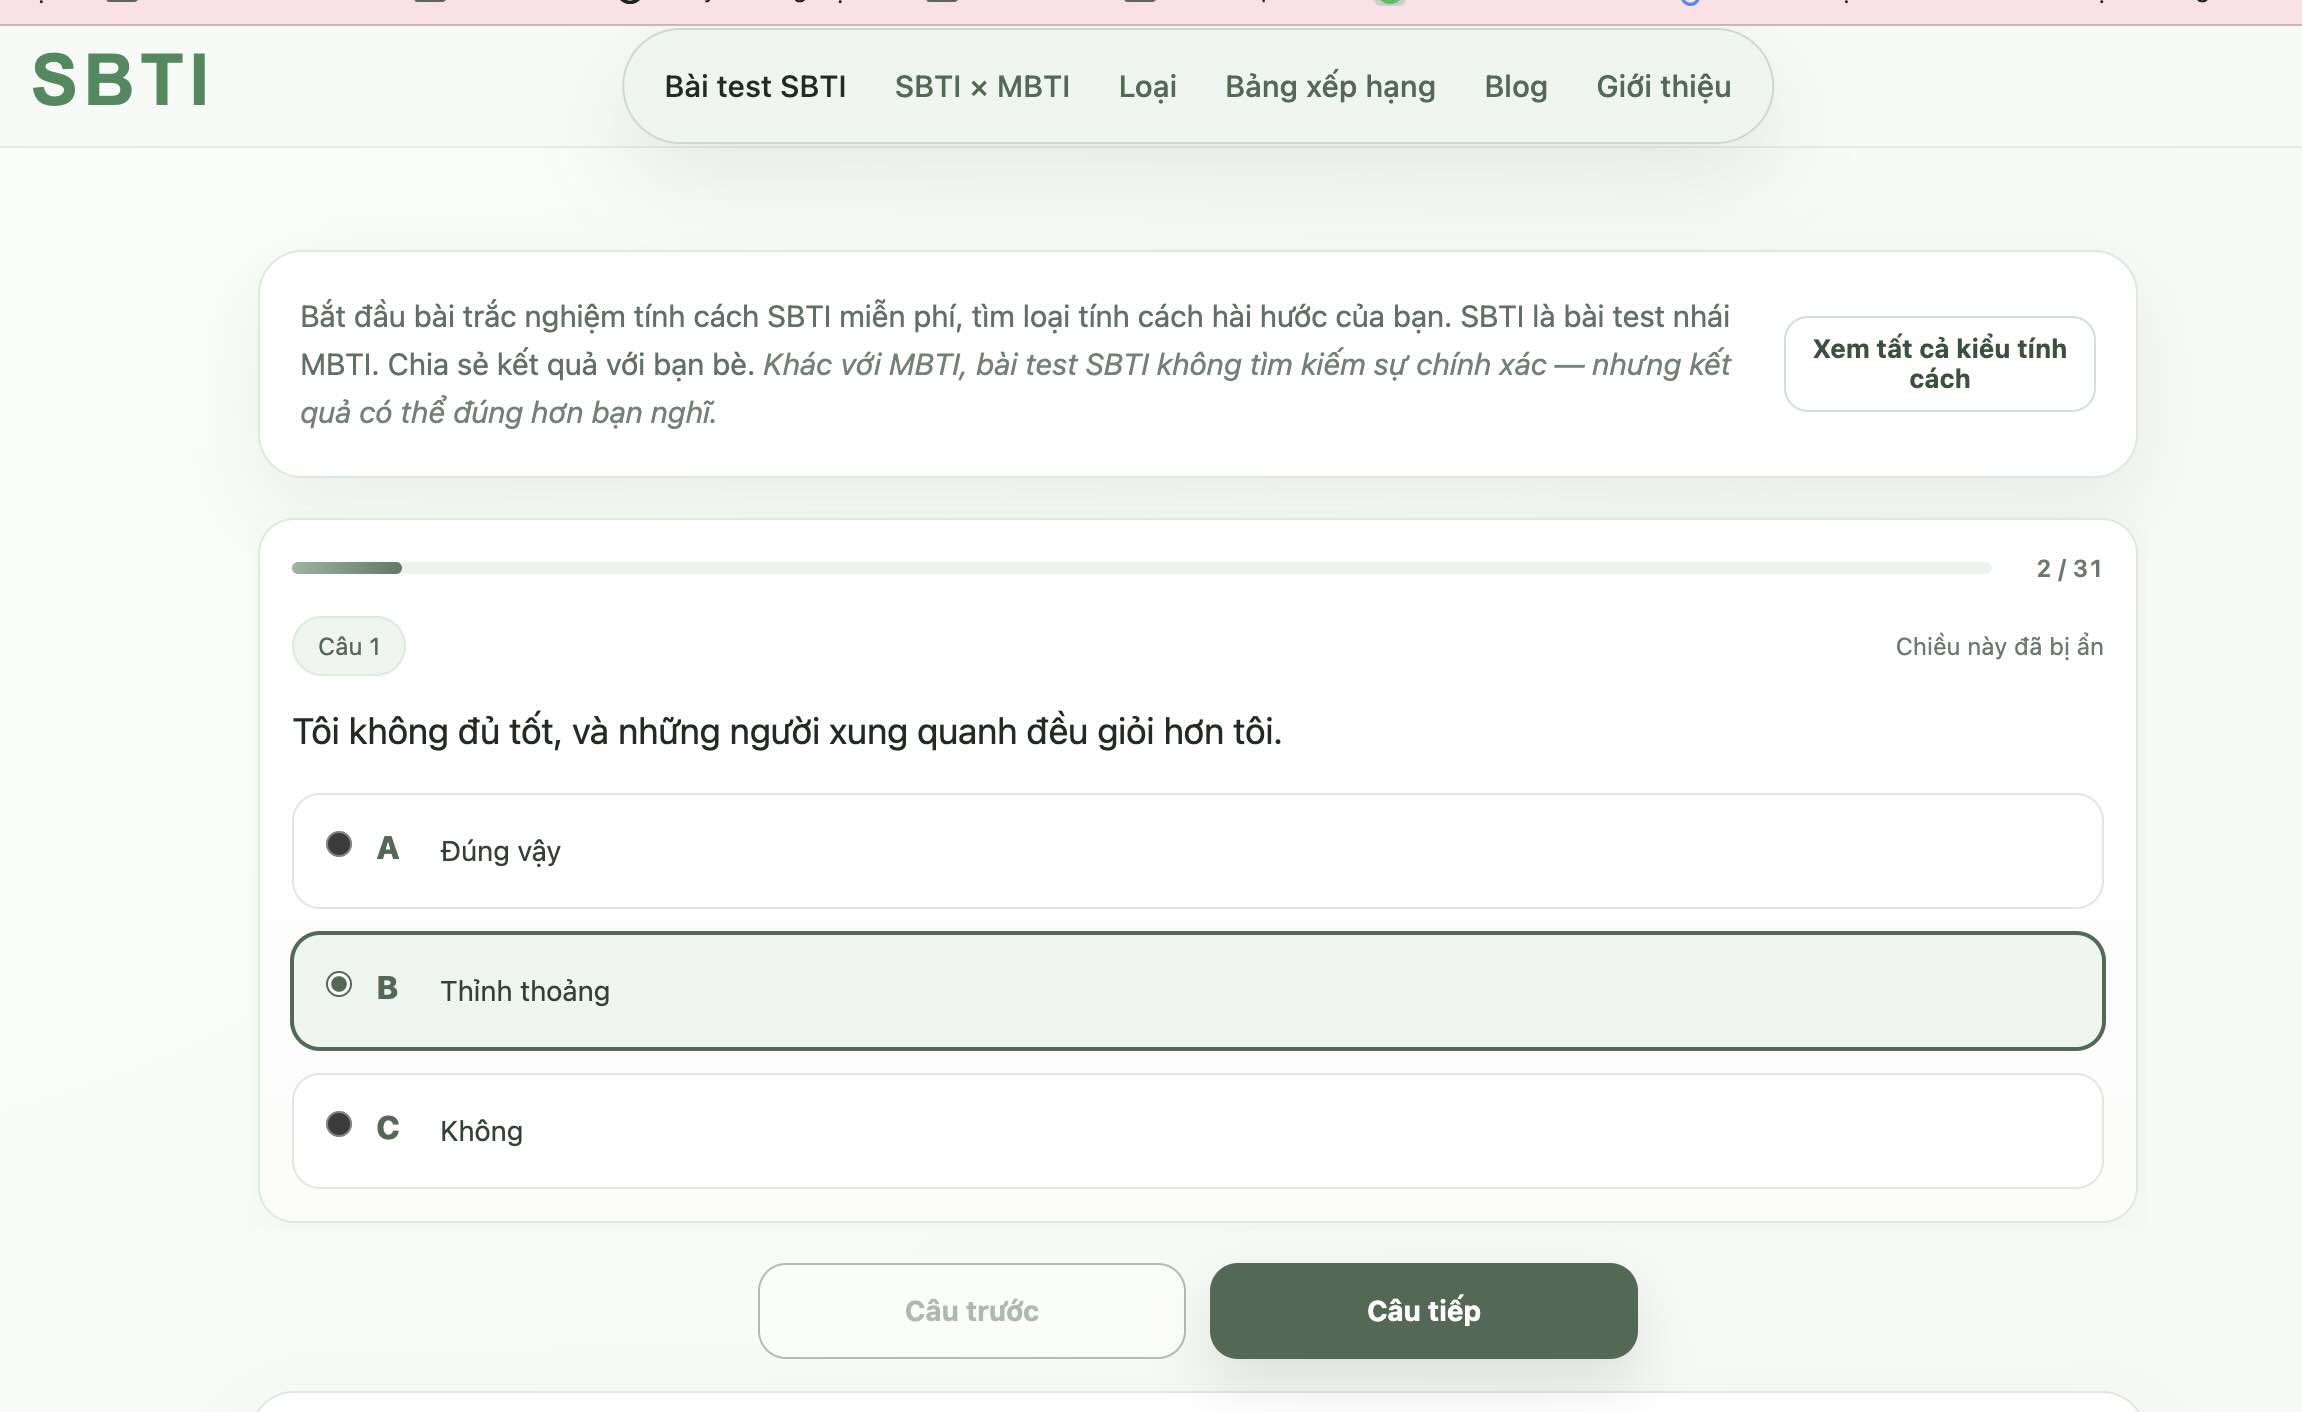Switch to the 'SBTI × MBTI' section
This screenshot has height=1412, width=2302.
[982, 87]
